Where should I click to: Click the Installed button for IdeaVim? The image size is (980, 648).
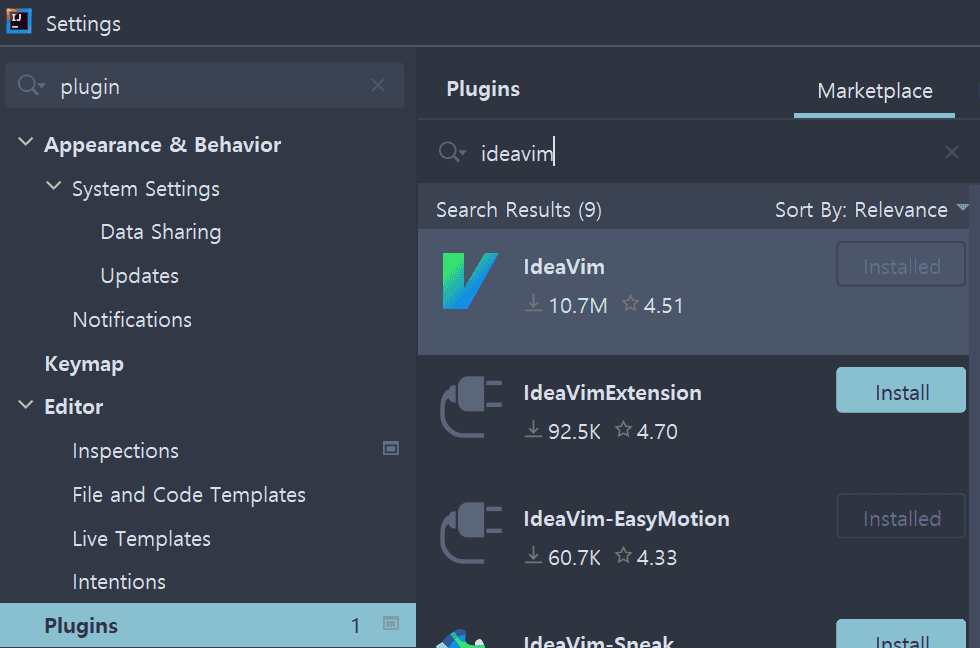tap(901, 264)
